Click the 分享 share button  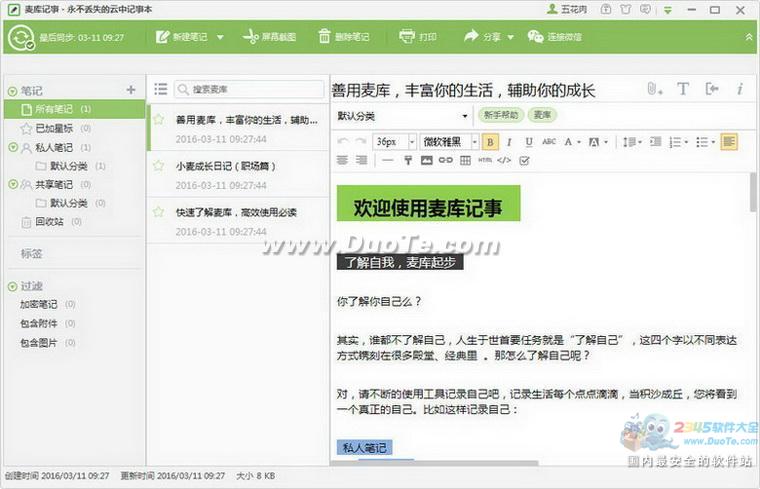click(x=482, y=37)
